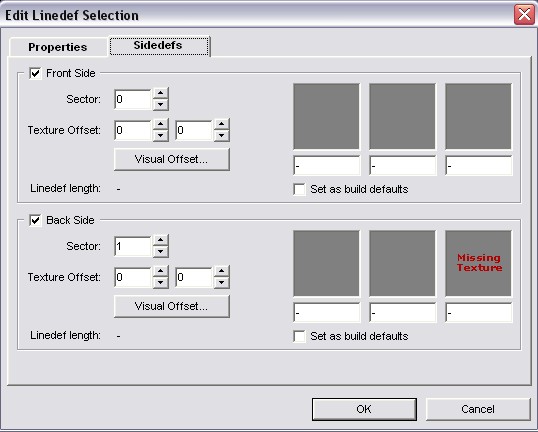Increase Back Side texture Y offset
This screenshot has width=538, height=432.
point(222,271)
